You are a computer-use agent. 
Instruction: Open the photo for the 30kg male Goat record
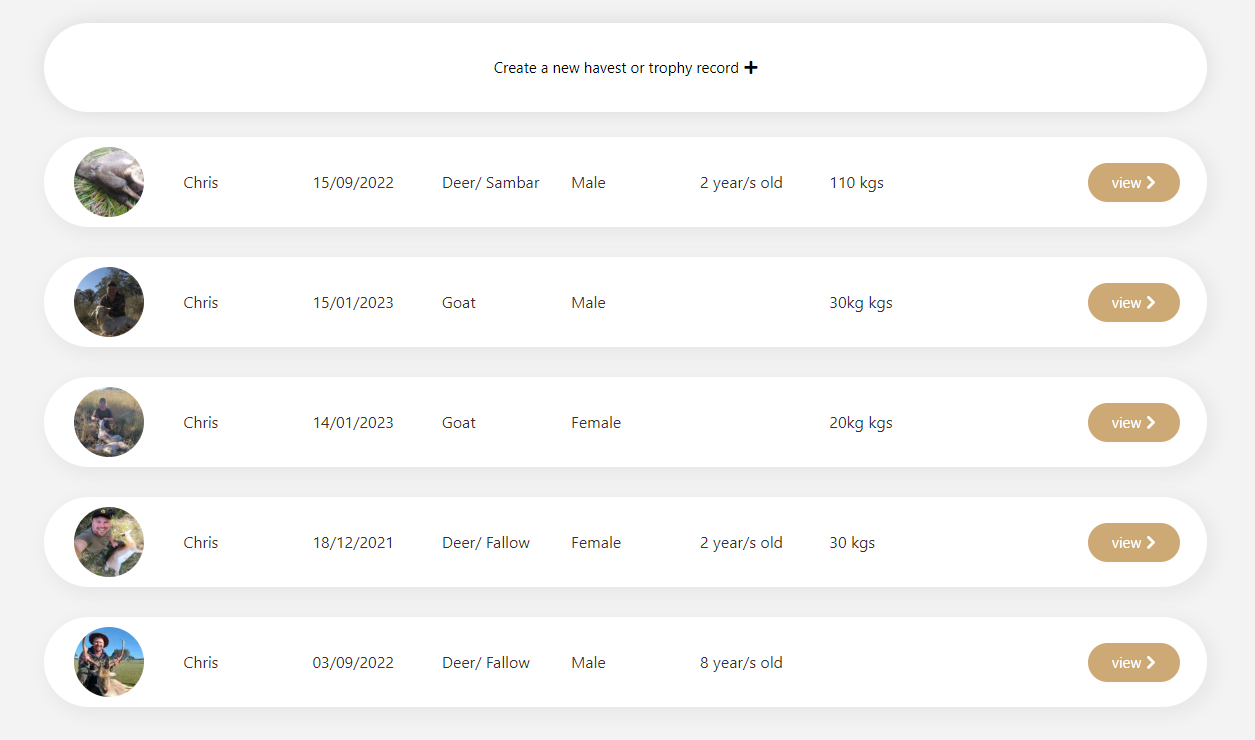pyautogui.click(x=108, y=302)
